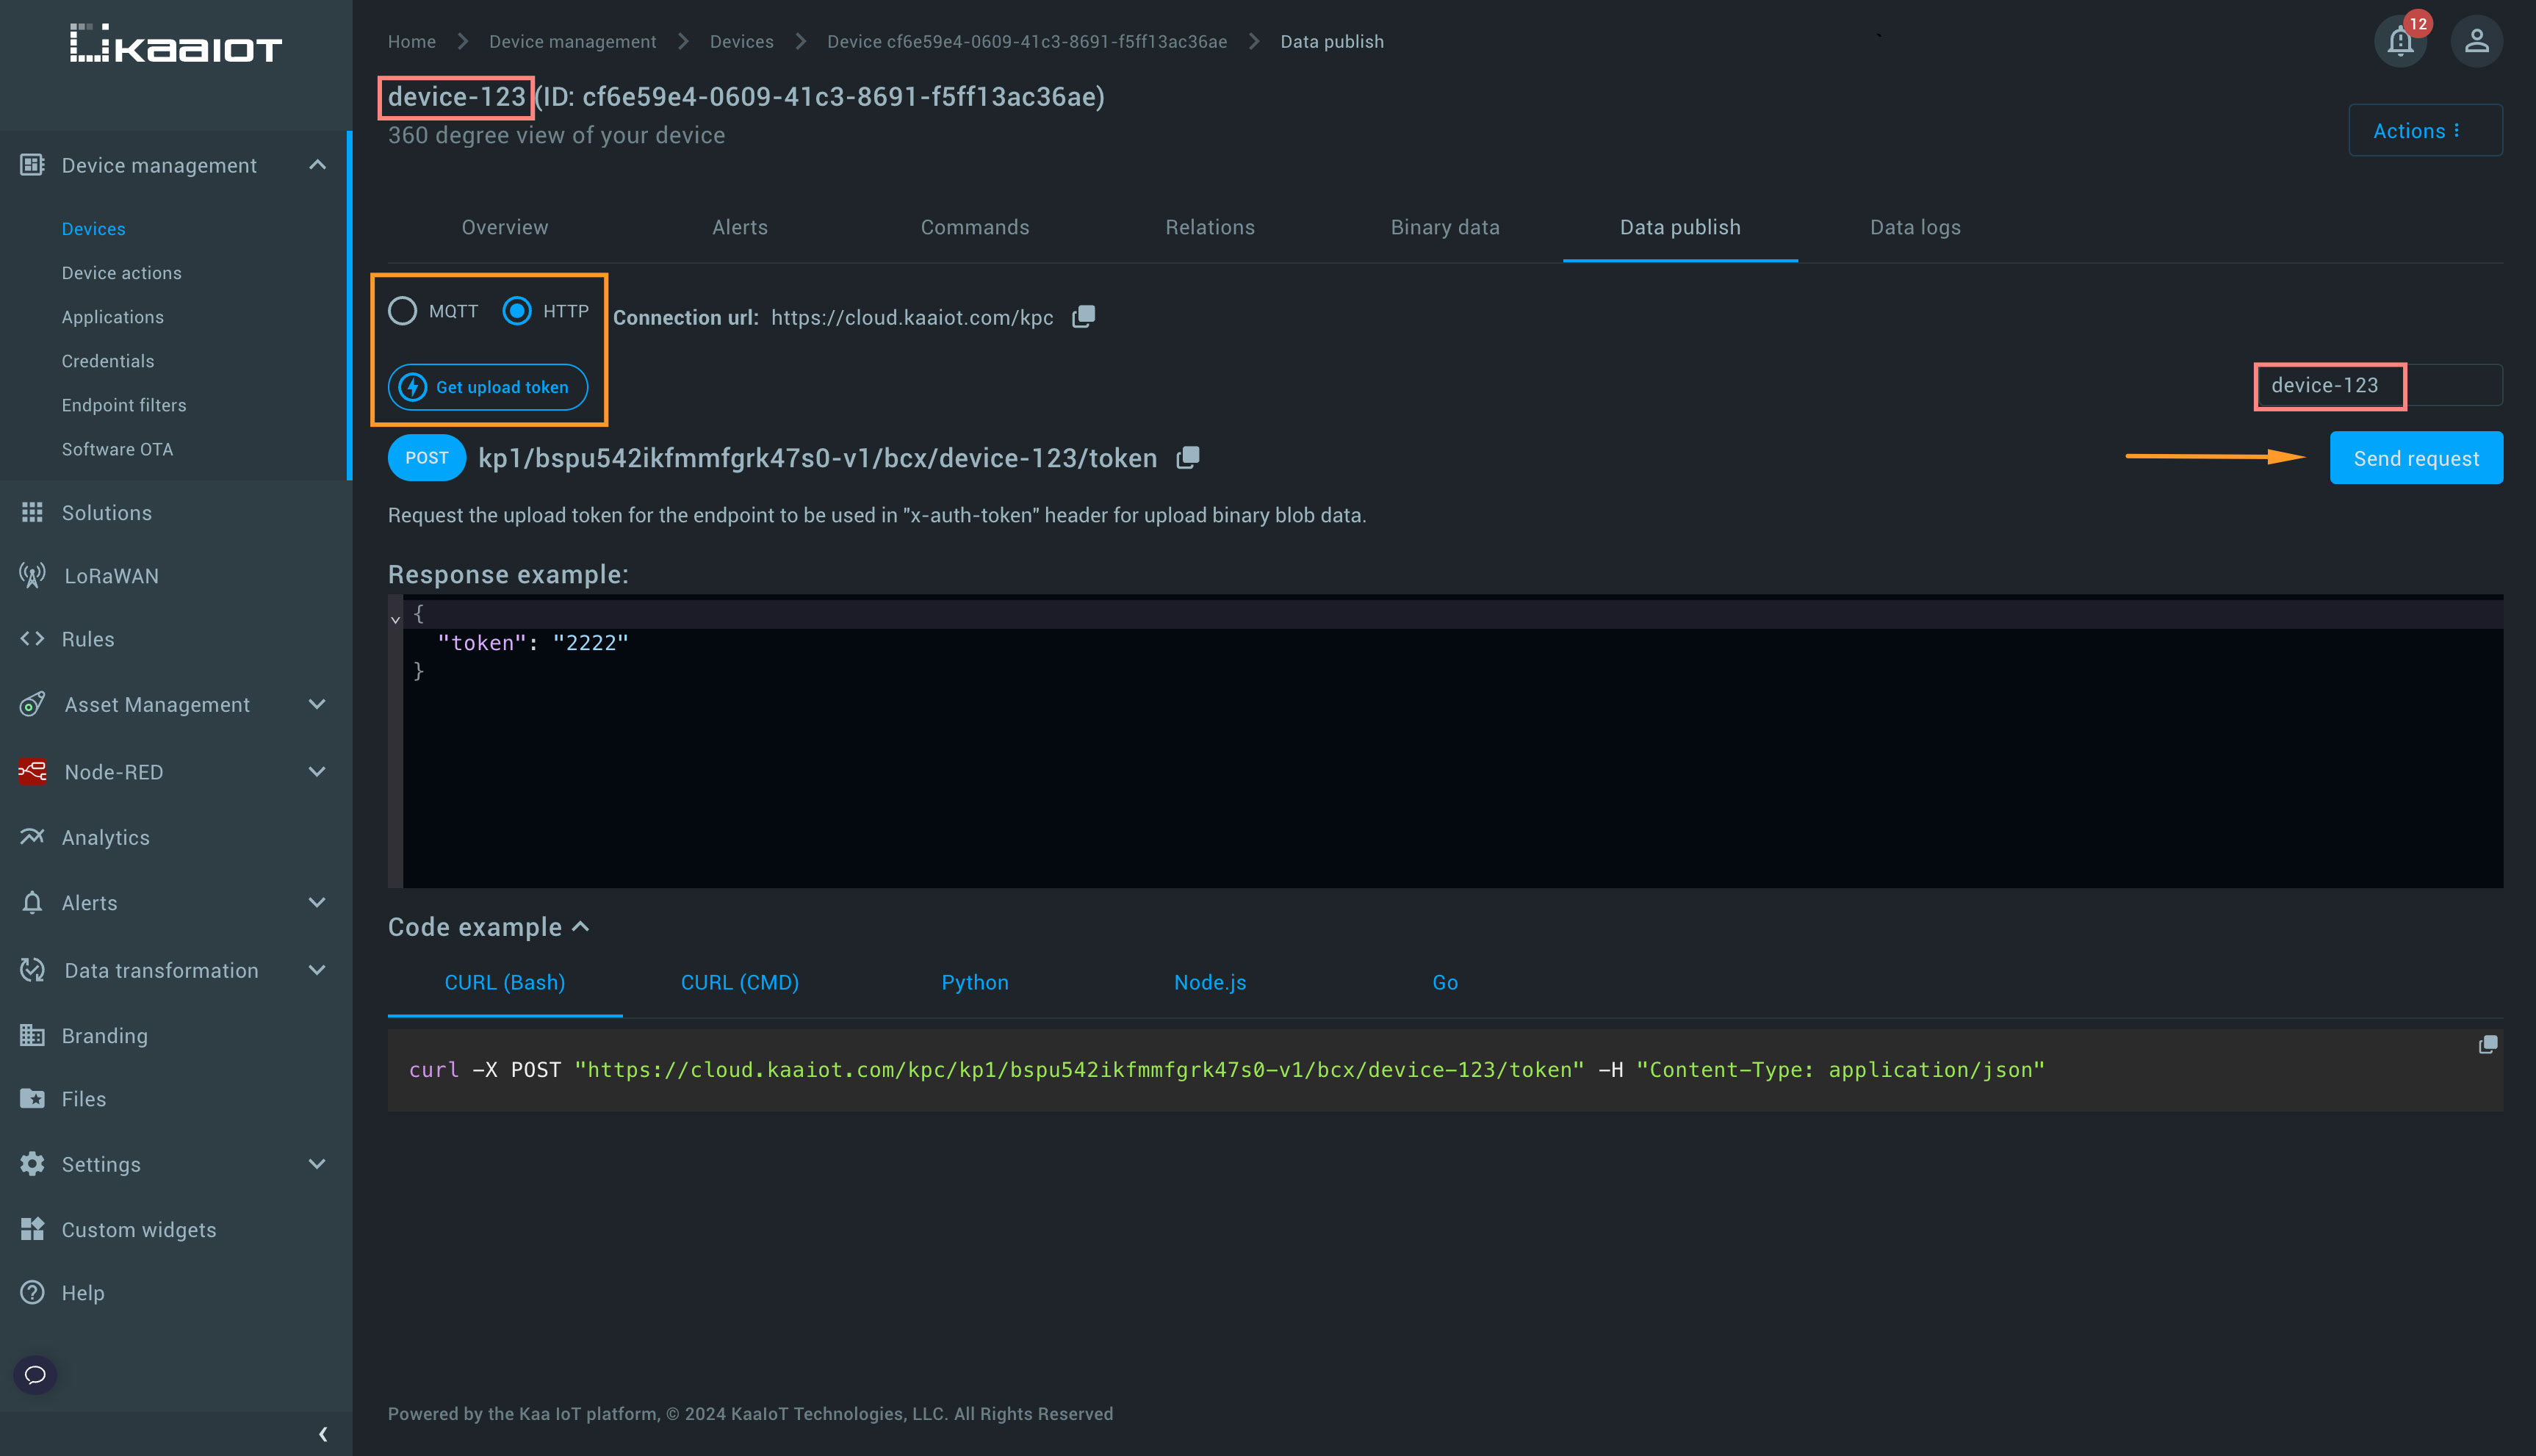
Task: Collapse the Code example section
Action: click(581, 927)
